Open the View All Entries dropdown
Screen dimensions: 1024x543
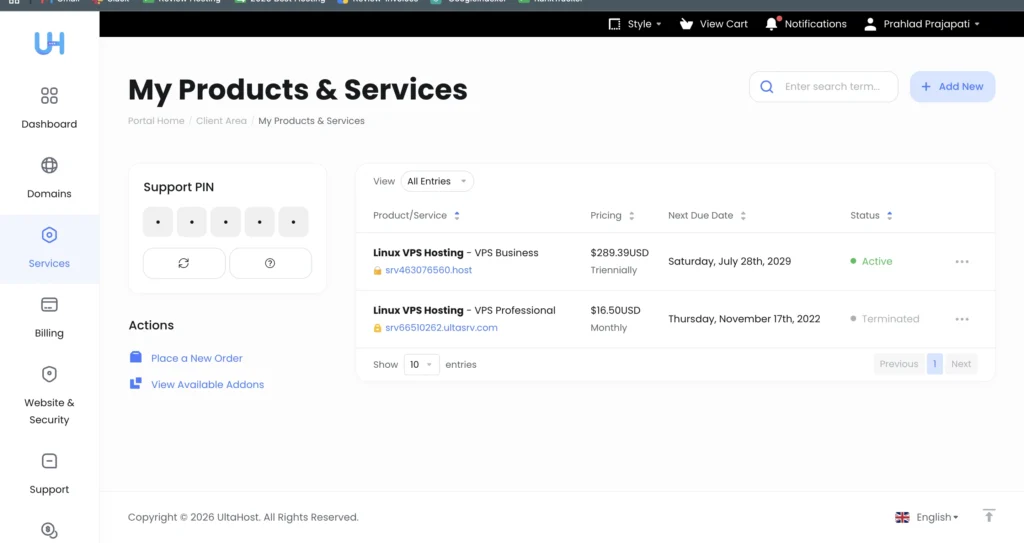tap(437, 182)
